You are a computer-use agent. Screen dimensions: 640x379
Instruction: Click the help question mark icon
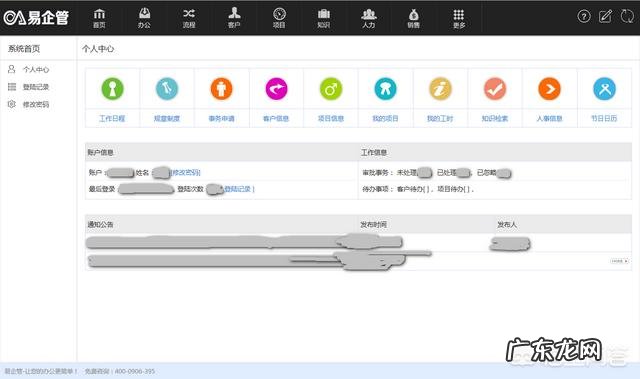tap(584, 16)
